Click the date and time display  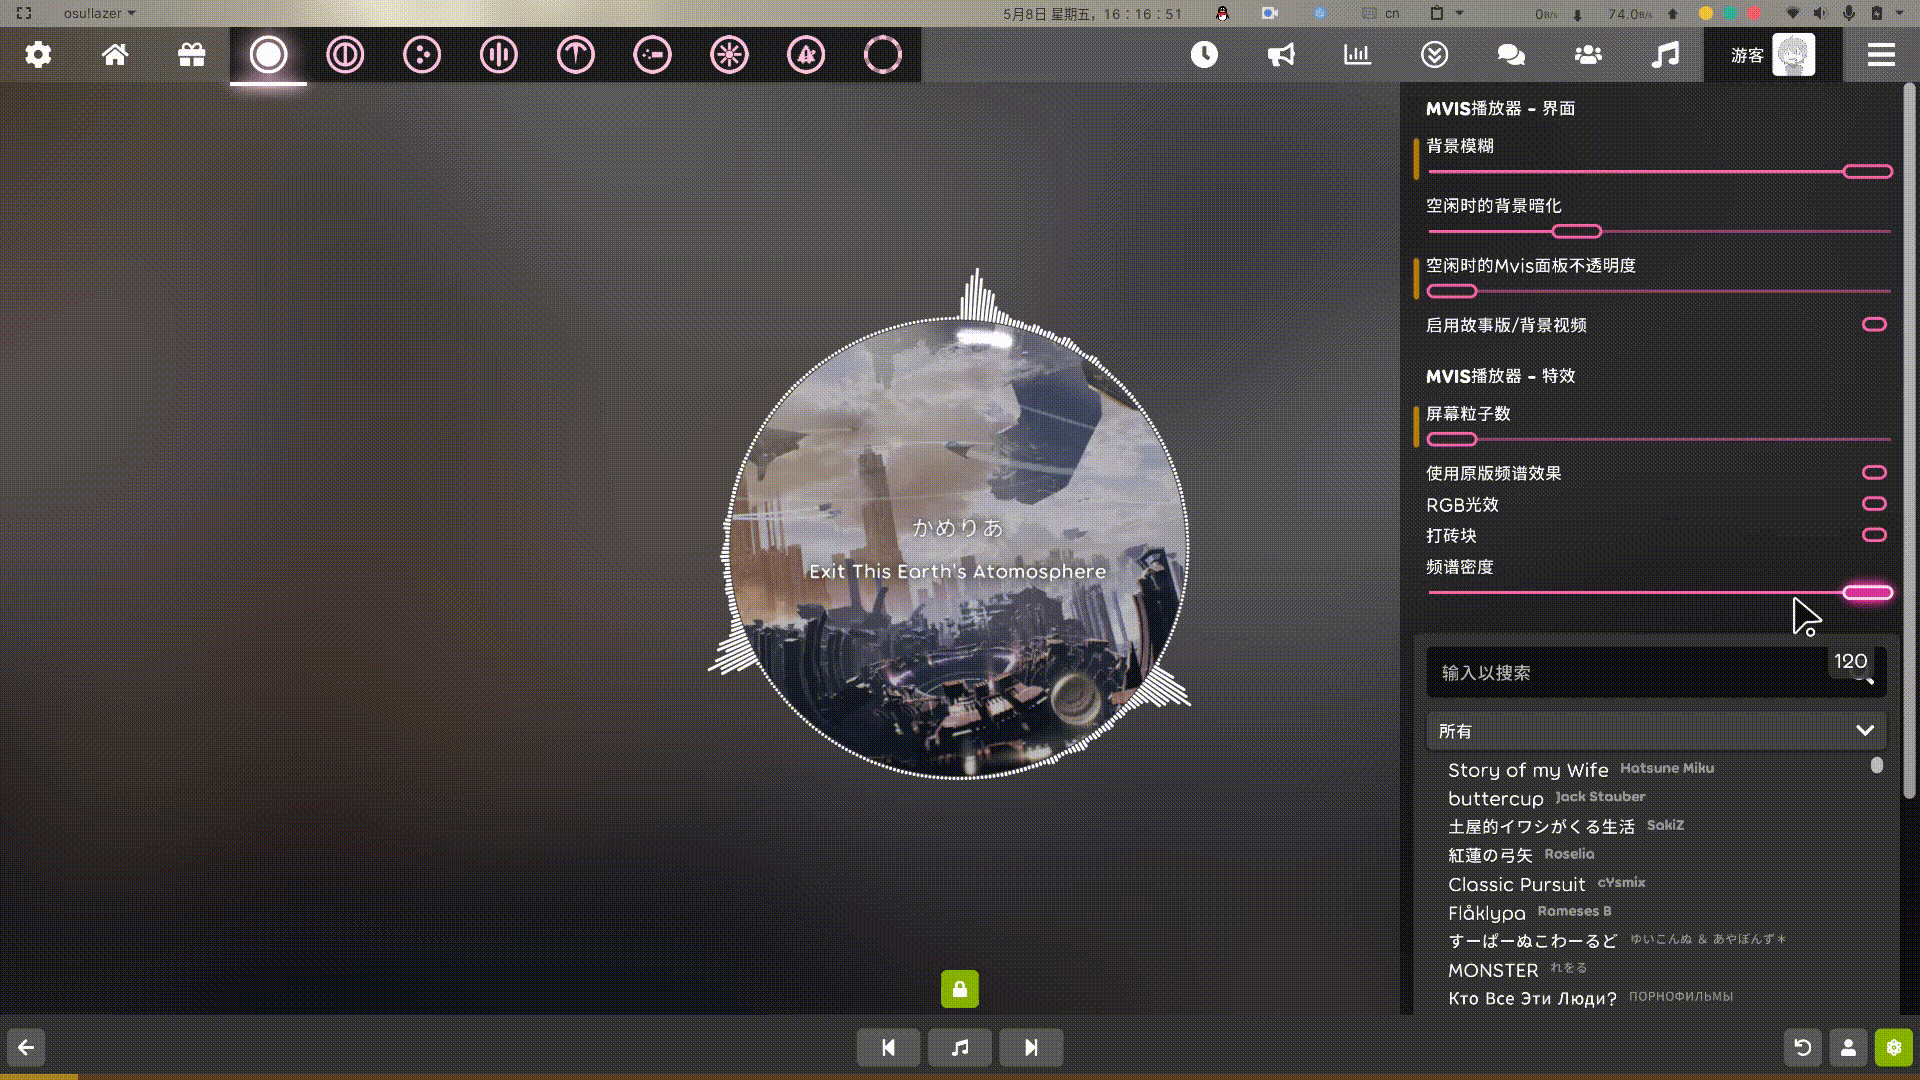click(x=1092, y=14)
